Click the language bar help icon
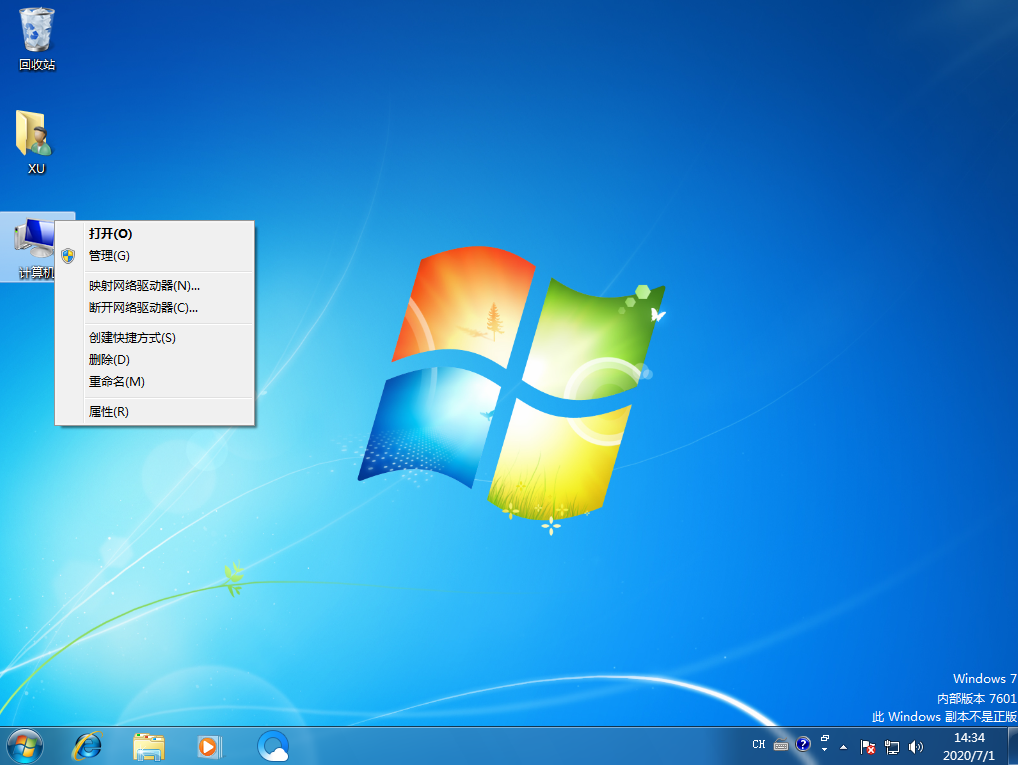Image resolution: width=1018 pixels, height=765 pixels. click(x=803, y=745)
